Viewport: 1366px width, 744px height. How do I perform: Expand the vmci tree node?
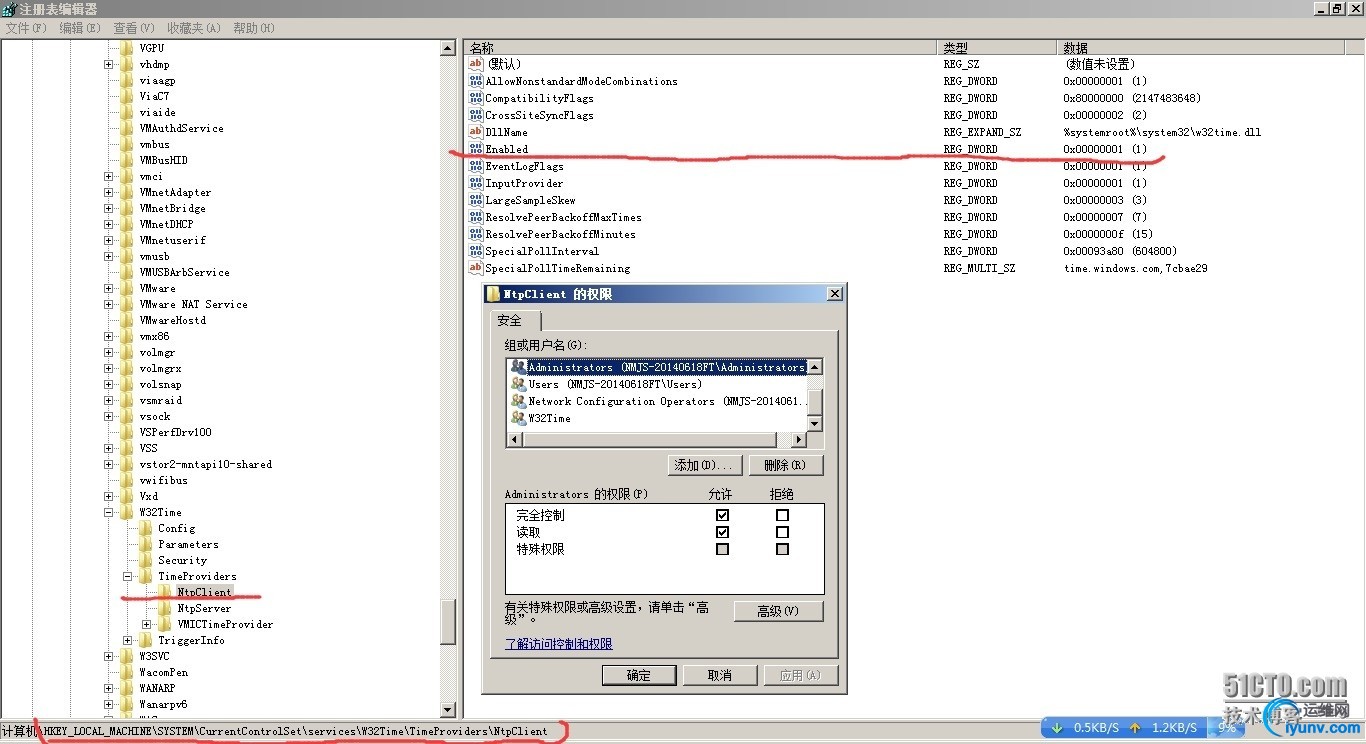pyautogui.click(x=108, y=176)
